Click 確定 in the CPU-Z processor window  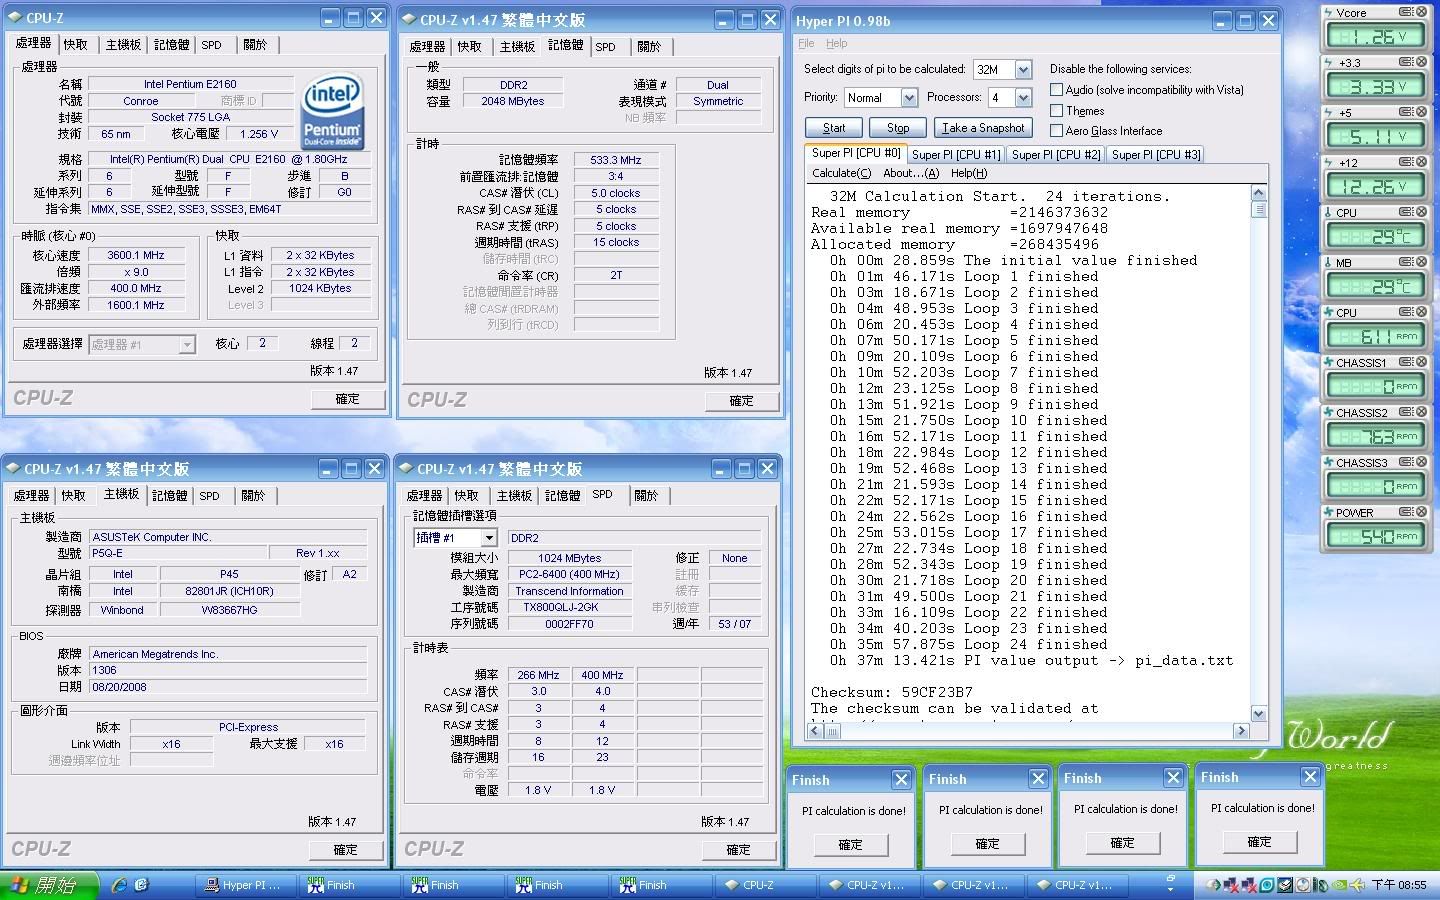pos(347,398)
